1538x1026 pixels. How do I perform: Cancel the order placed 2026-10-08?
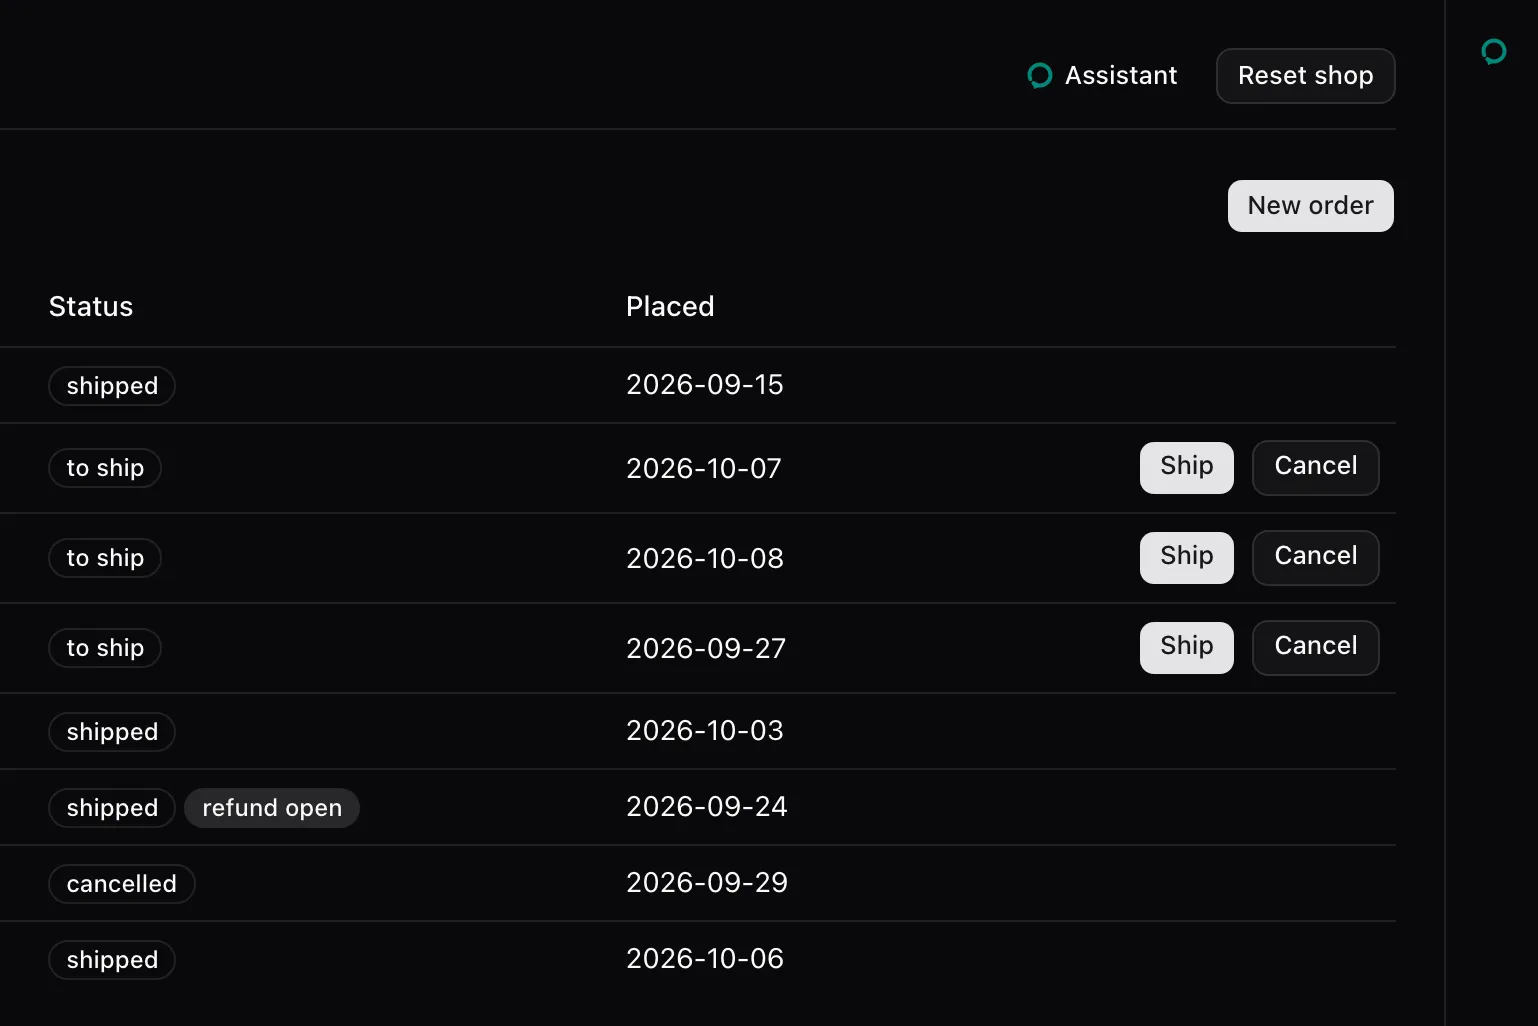click(x=1316, y=558)
